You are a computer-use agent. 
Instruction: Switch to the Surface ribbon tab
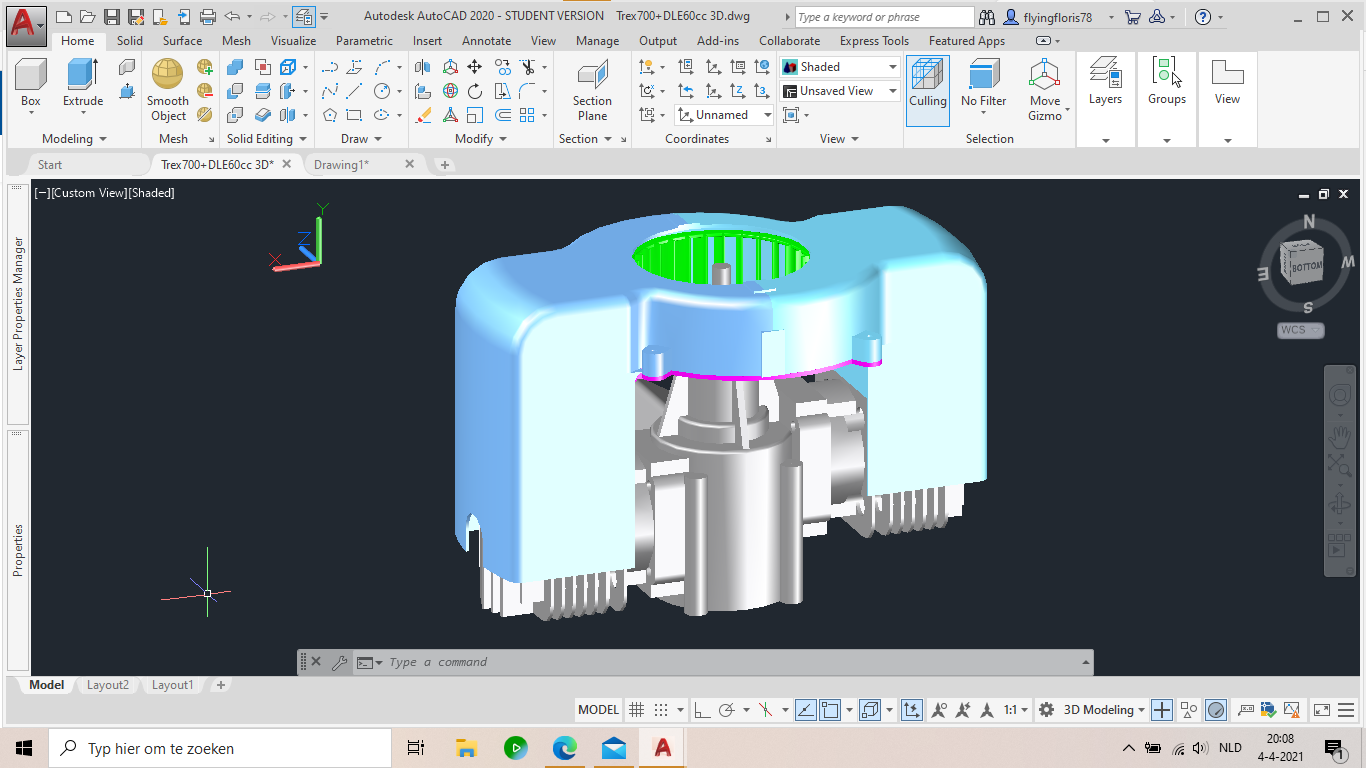182,41
